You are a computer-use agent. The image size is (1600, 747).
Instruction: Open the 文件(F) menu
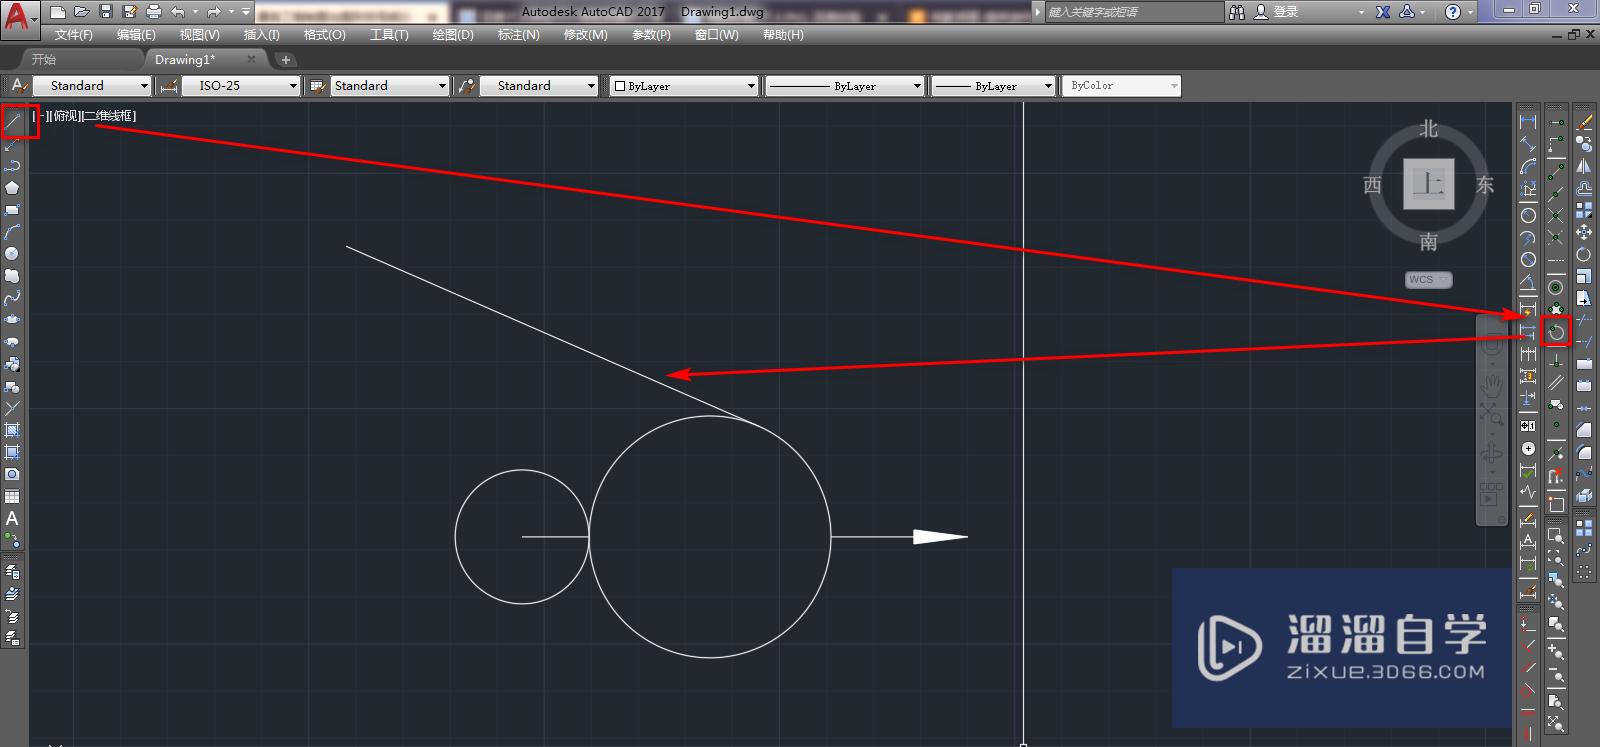(x=73, y=34)
